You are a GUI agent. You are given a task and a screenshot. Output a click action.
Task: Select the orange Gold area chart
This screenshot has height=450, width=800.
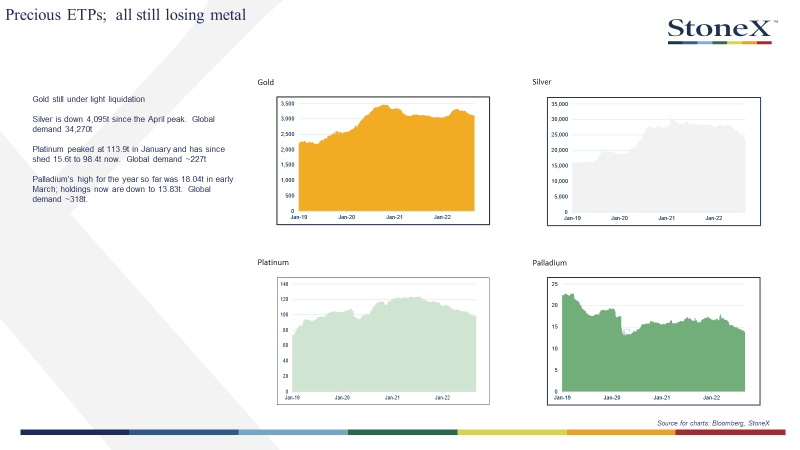pyautogui.click(x=383, y=160)
